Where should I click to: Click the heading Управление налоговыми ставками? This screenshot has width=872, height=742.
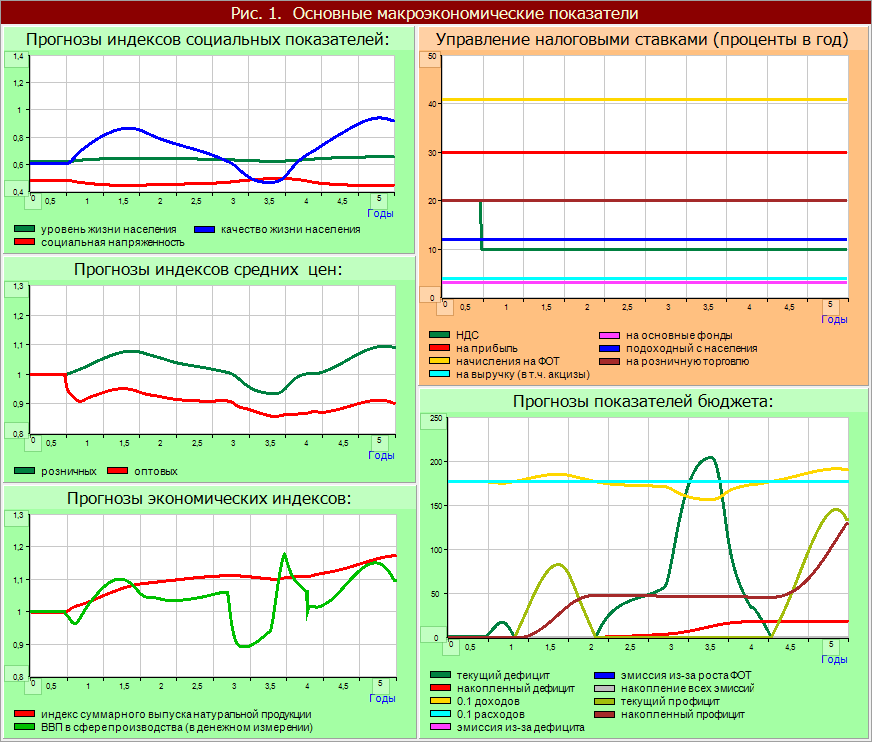pos(642,39)
